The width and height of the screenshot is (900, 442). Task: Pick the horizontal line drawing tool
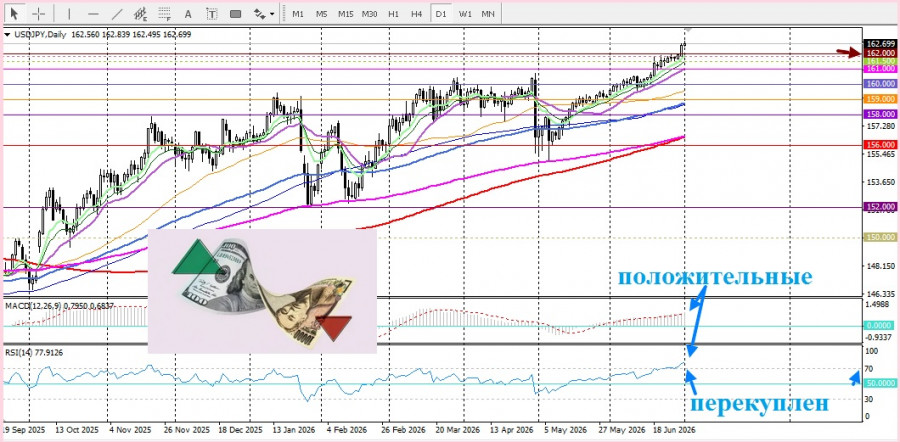[94, 13]
